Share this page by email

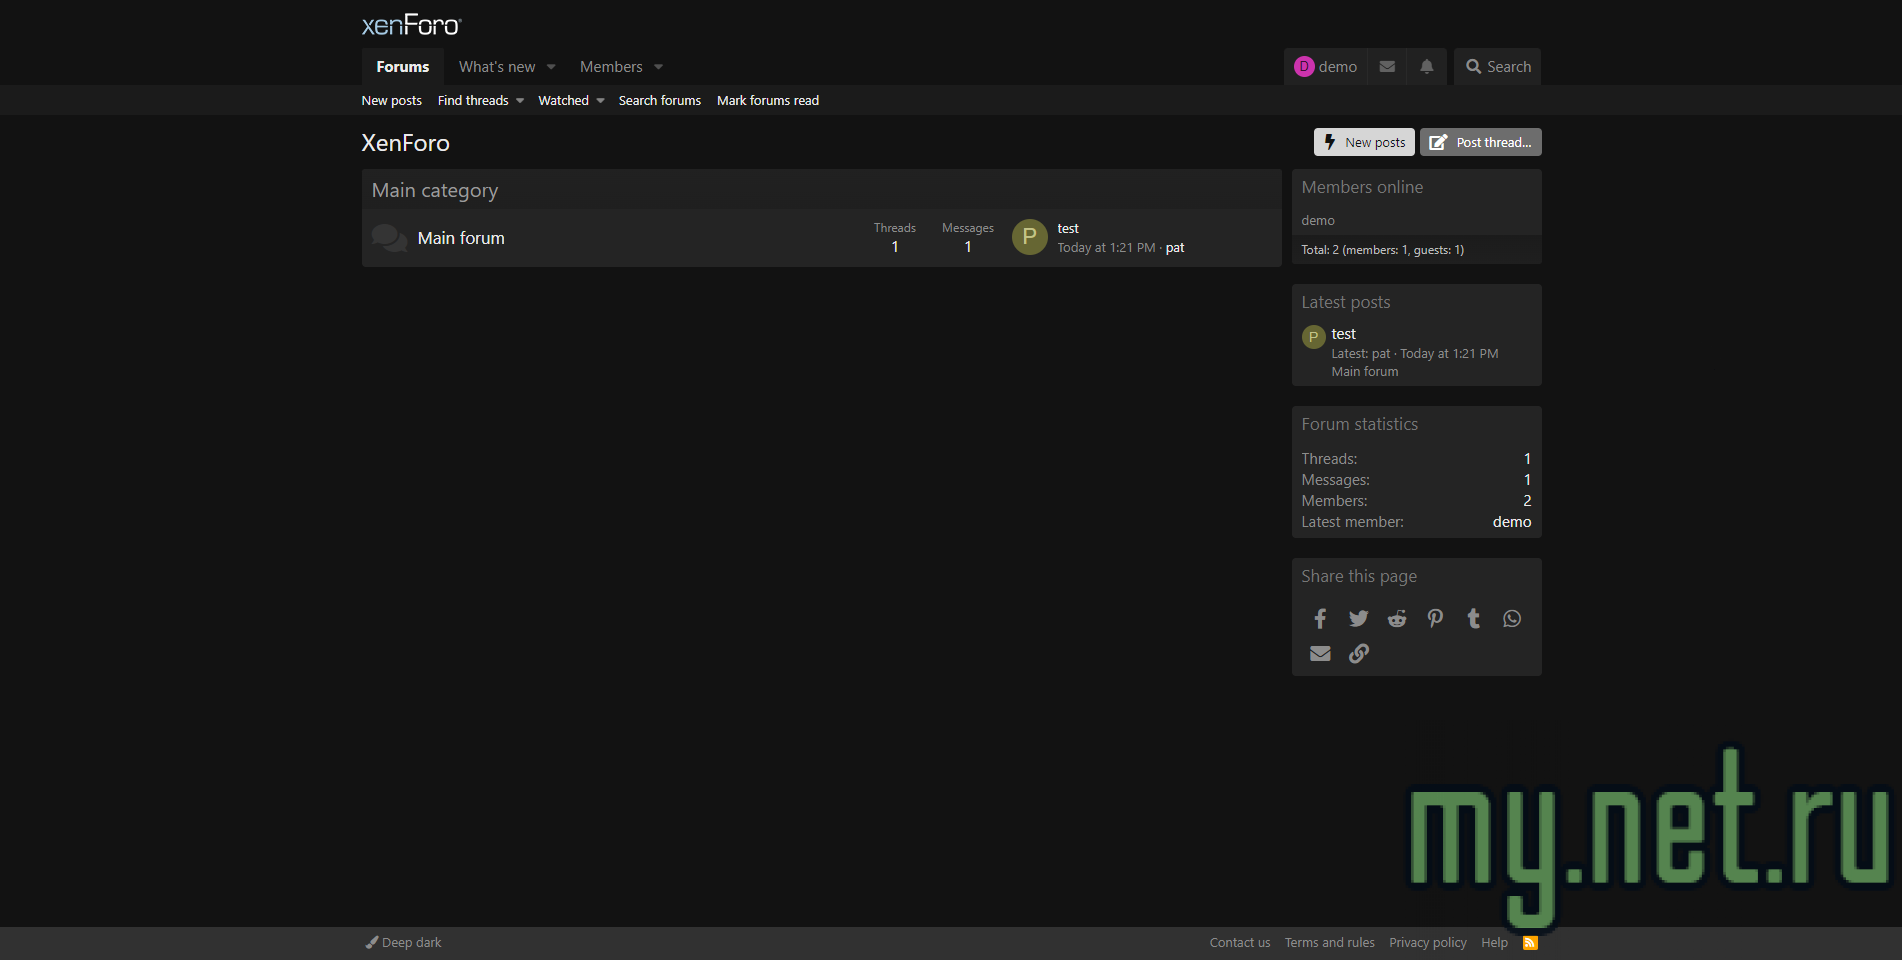(x=1319, y=653)
